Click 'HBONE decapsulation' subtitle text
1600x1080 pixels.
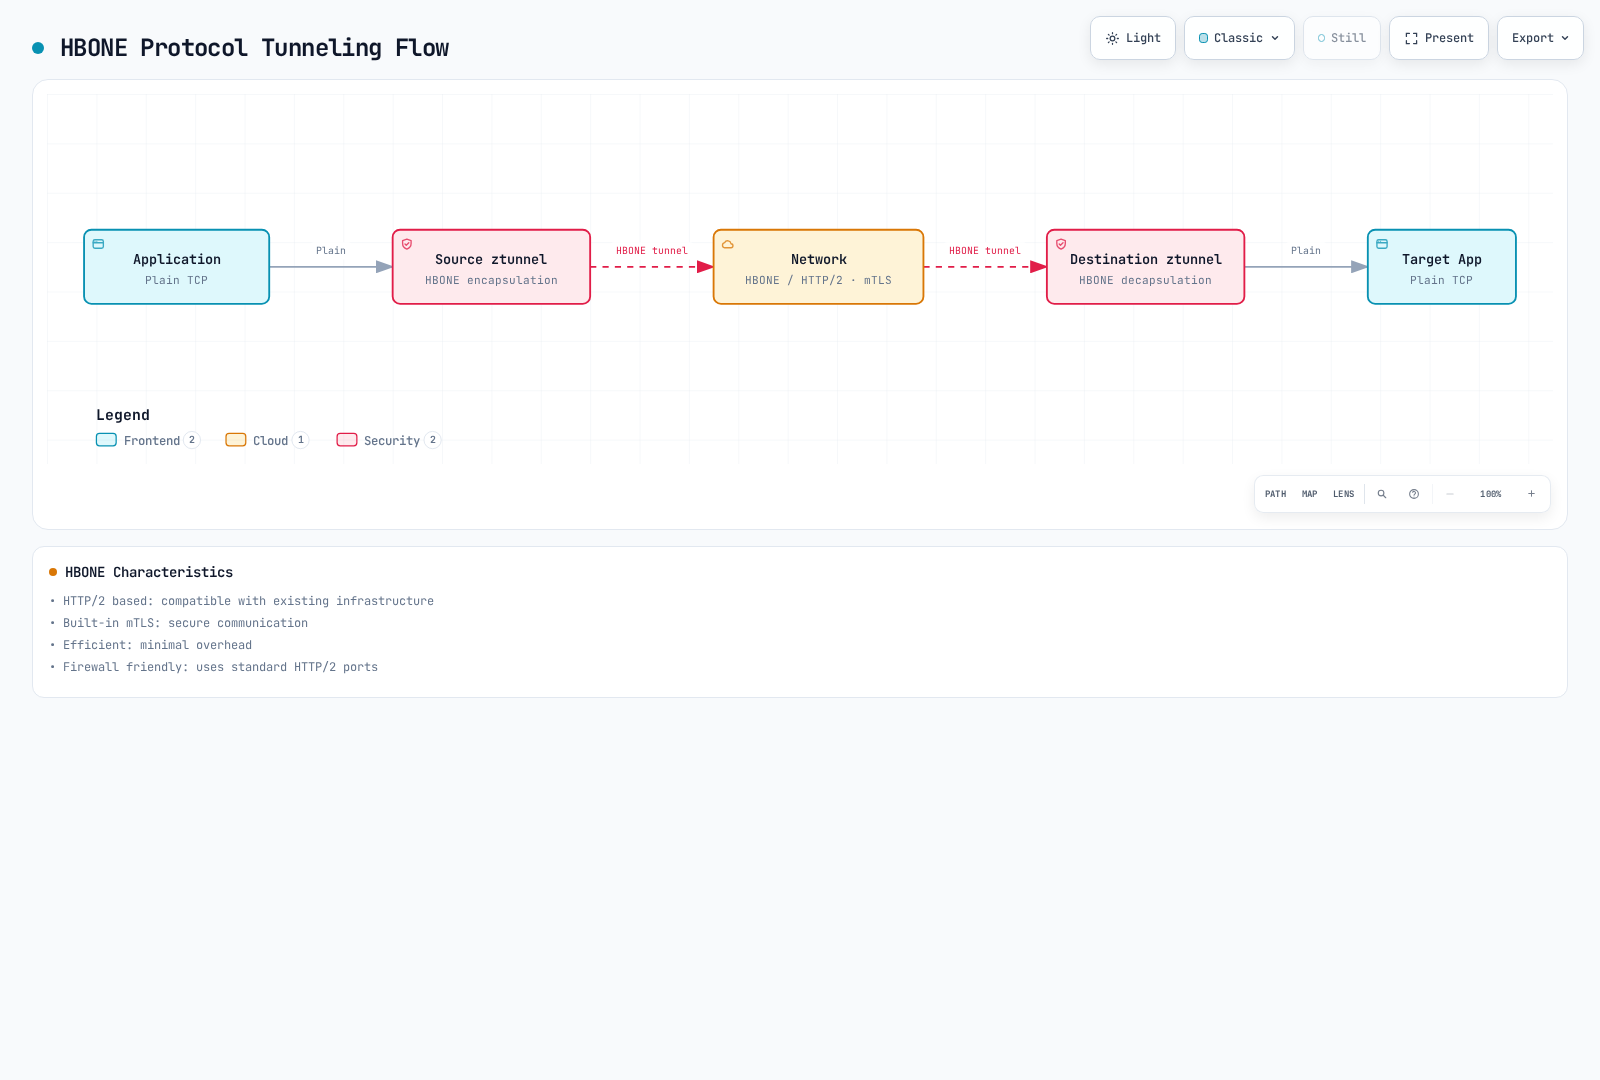(x=1145, y=281)
